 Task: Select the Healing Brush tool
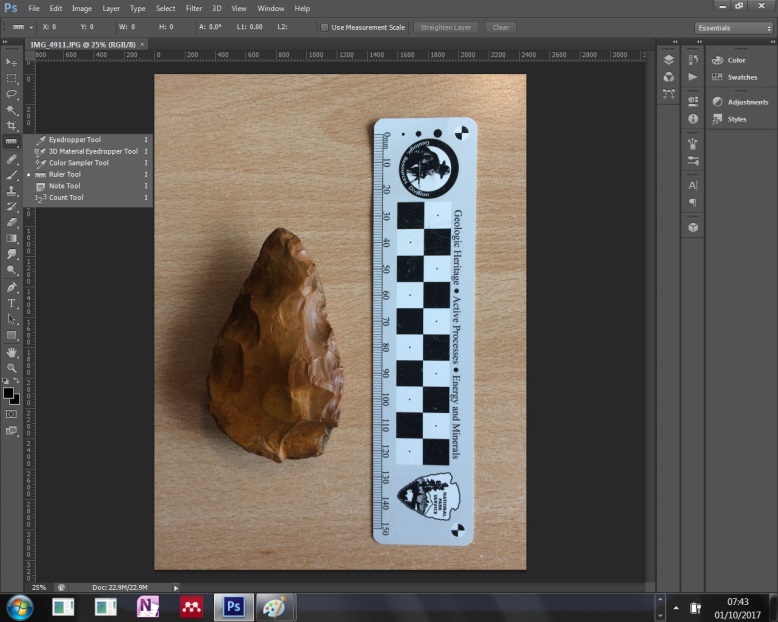tap(11, 159)
